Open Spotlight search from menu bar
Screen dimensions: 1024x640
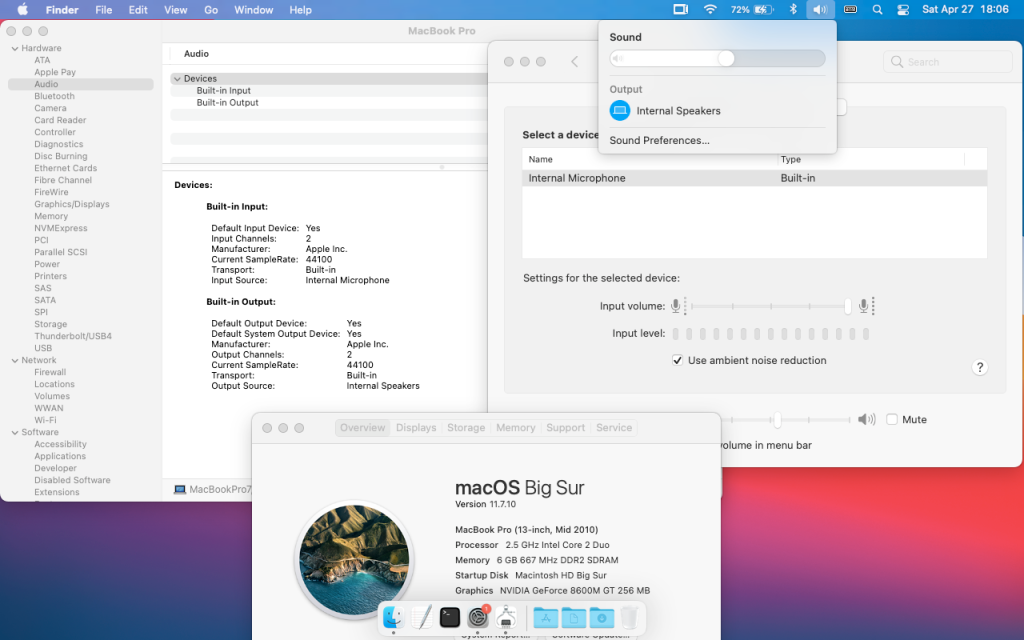click(877, 10)
